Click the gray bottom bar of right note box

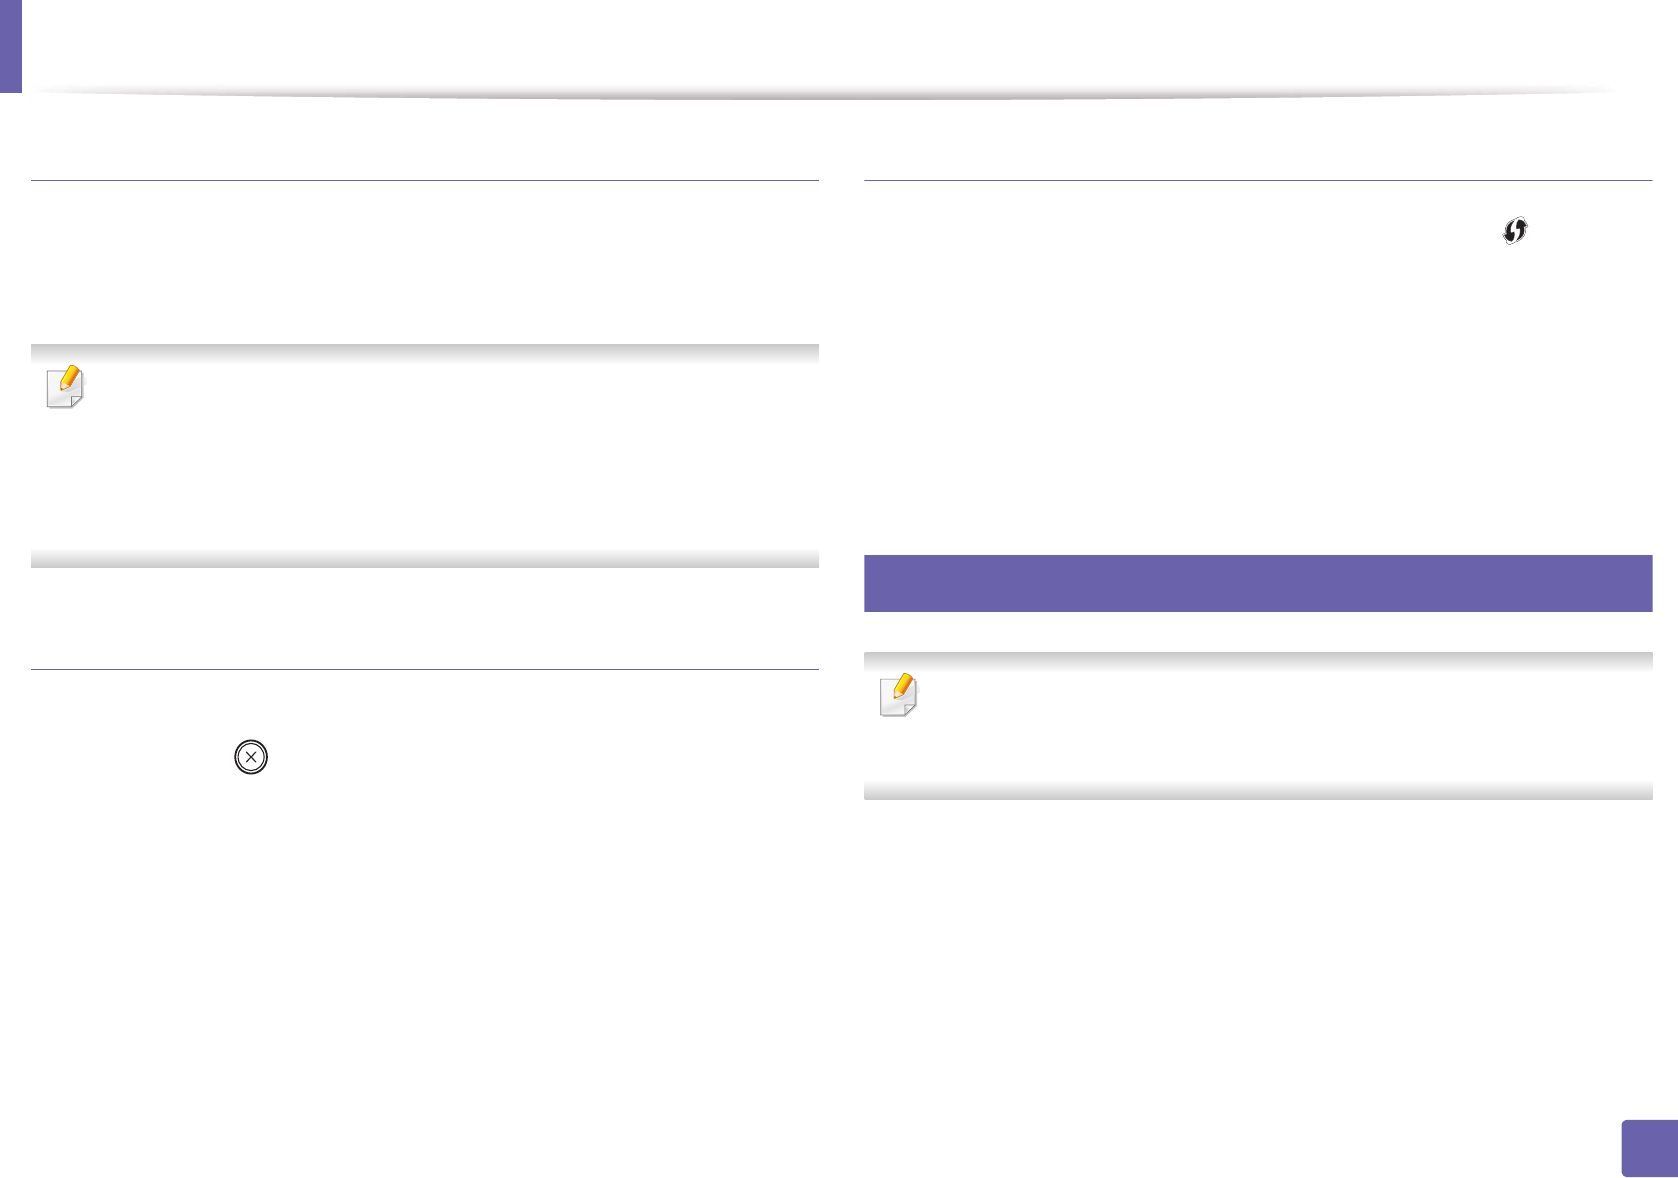click(x=1257, y=790)
